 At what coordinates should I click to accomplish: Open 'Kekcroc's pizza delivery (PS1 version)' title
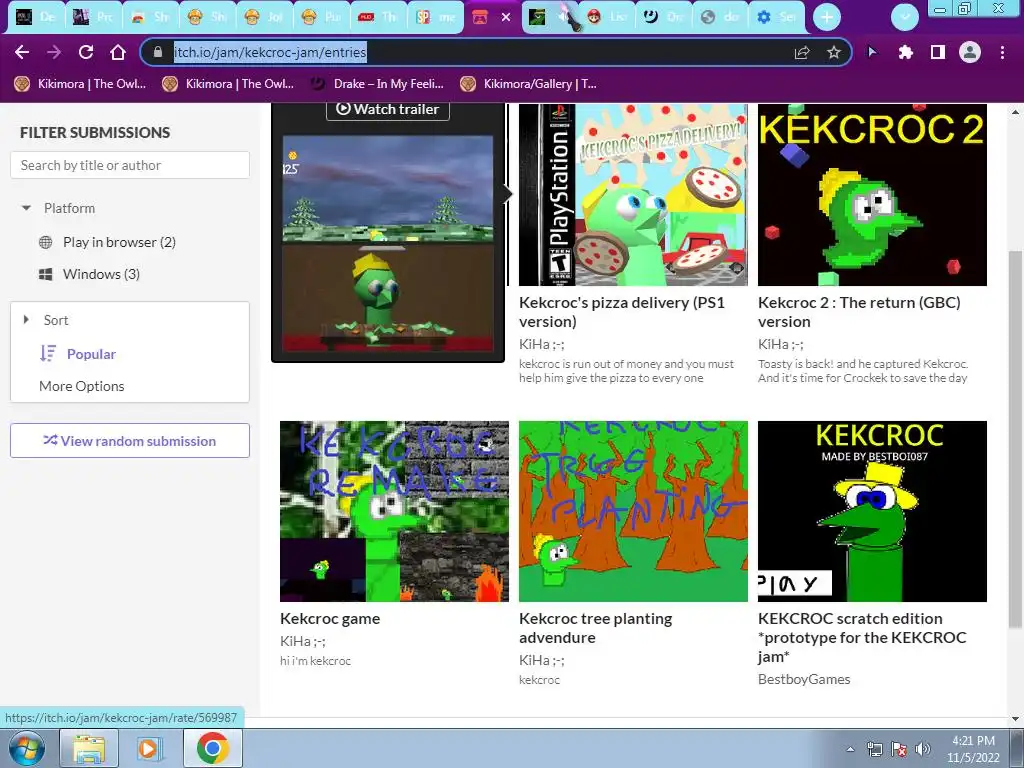[x=622, y=312]
